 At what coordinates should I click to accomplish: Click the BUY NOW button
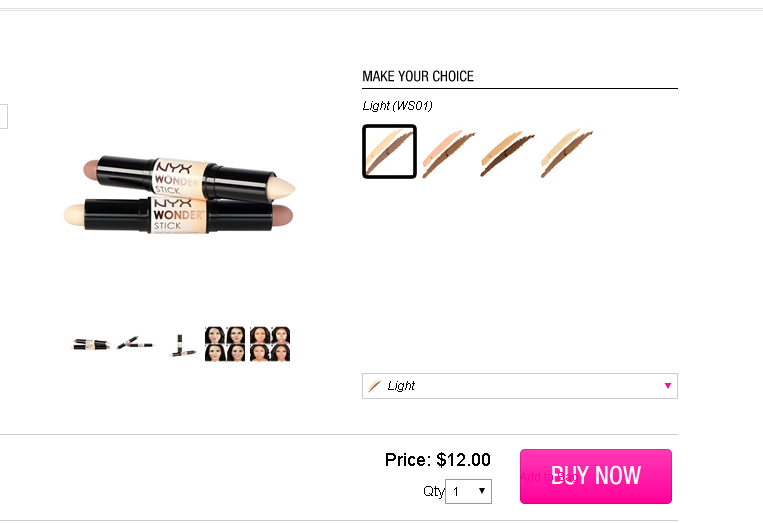(x=595, y=476)
